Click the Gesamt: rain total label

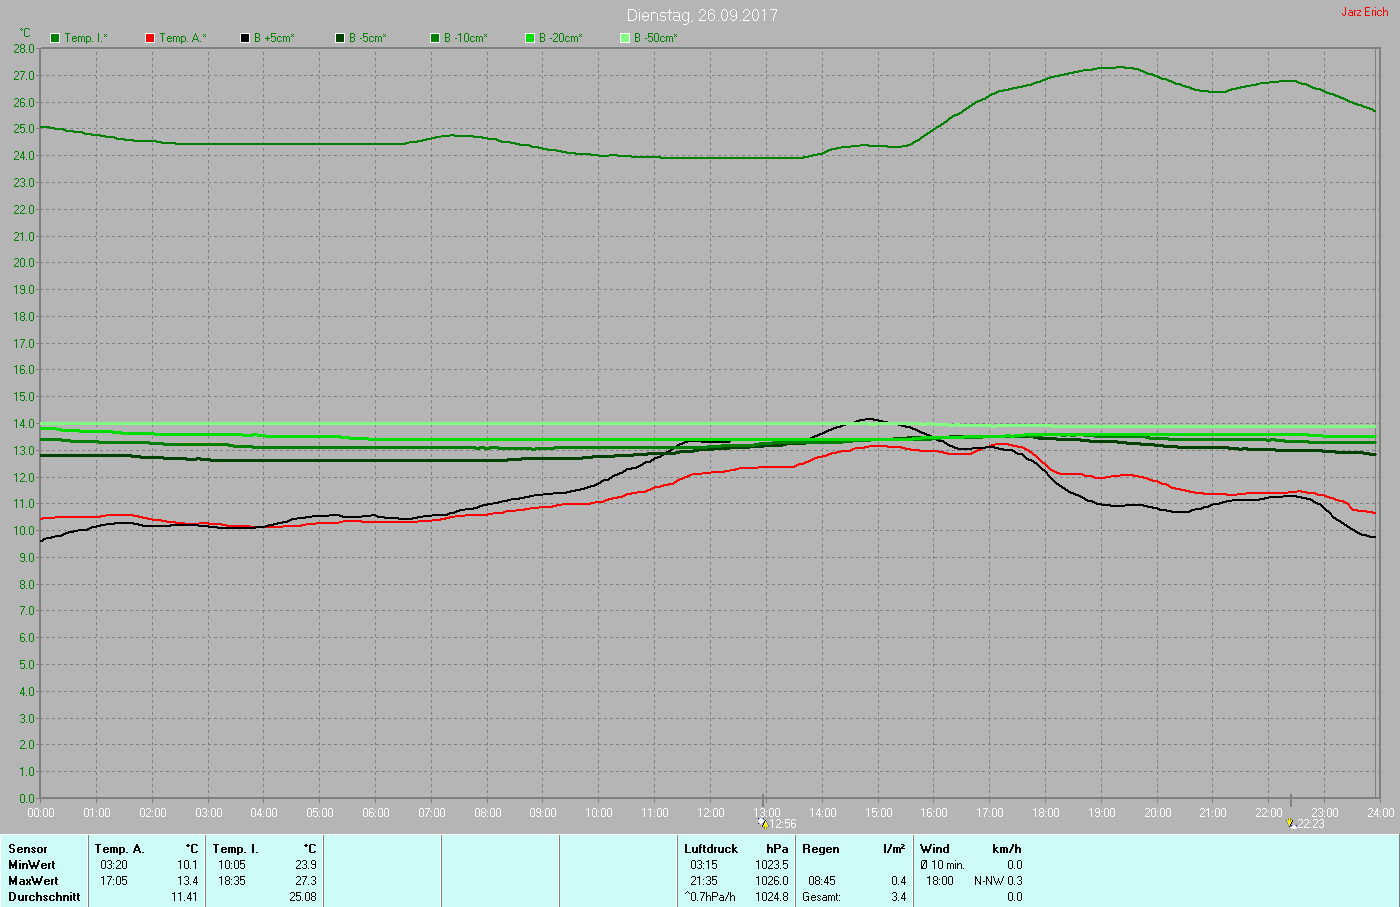pos(822,897)
